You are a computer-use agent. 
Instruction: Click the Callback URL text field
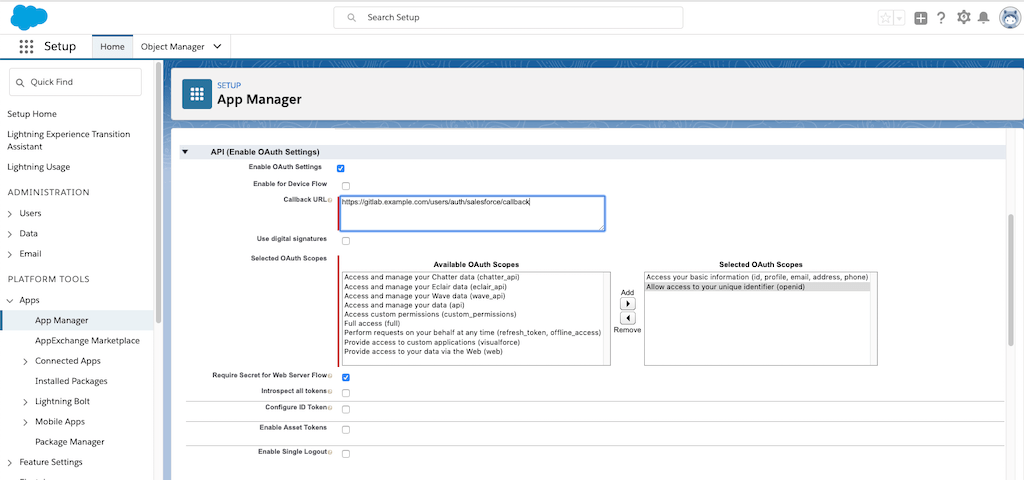(471, 213)
